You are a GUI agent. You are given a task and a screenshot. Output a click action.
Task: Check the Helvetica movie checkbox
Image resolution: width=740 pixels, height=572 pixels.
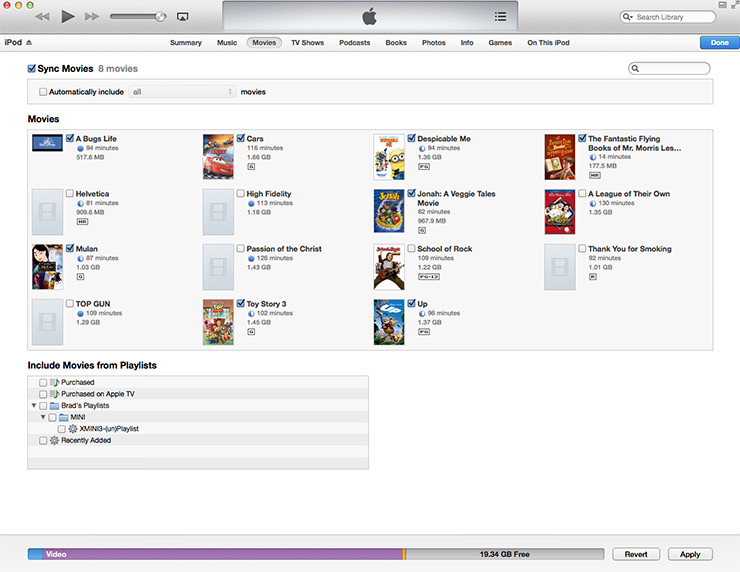70,193
